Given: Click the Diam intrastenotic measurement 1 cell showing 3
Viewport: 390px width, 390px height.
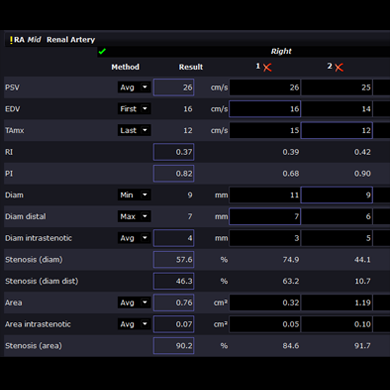Looking at the screenshot, I should [265, 238].
